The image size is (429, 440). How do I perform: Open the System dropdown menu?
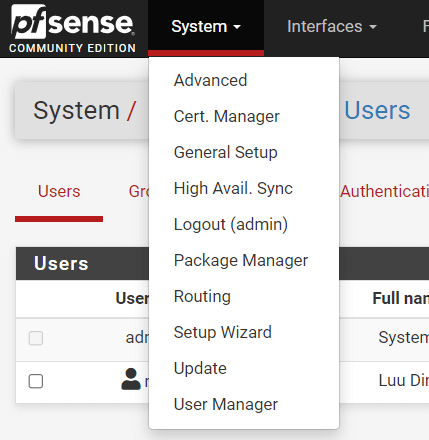pos(206,27)
